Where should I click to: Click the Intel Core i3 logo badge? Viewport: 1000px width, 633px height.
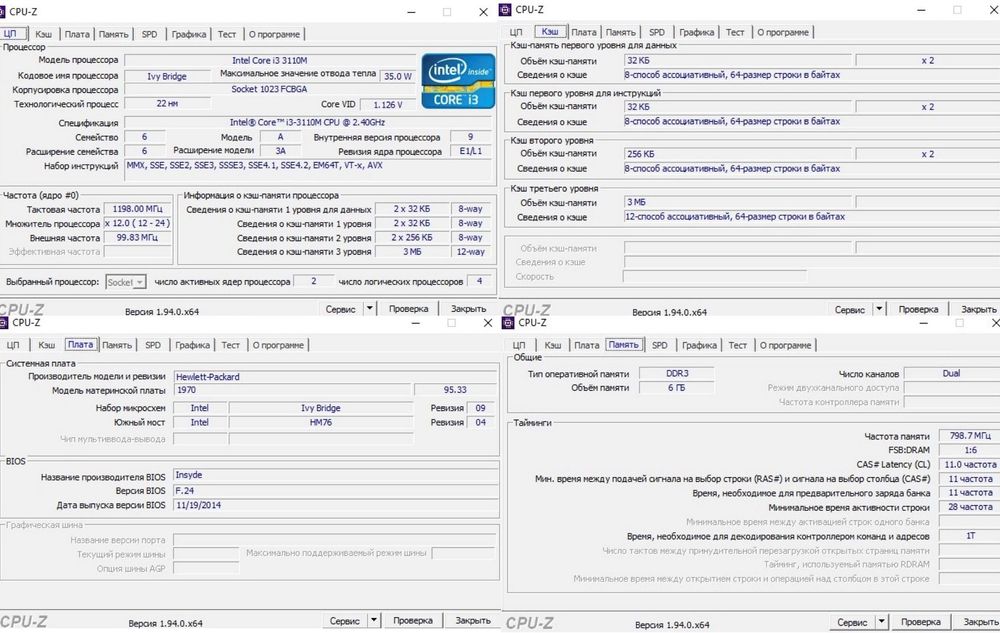pyautogui.click(x=458, y=81)
